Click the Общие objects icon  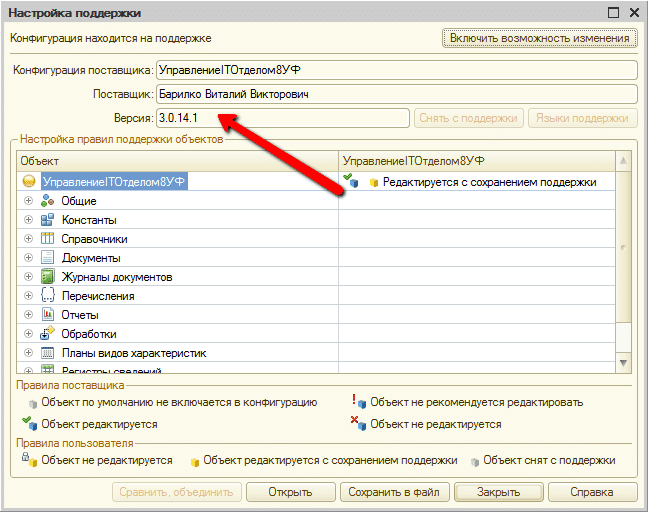pos(47,201)
